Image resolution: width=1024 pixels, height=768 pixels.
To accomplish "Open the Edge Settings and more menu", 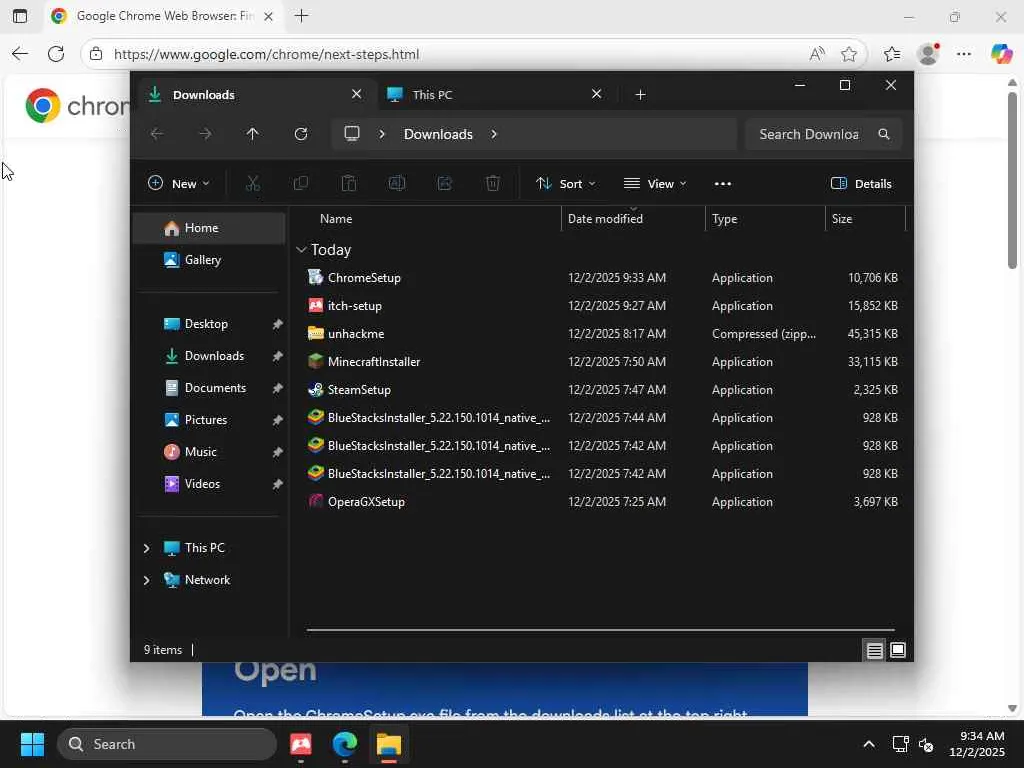I will (964, 54).
